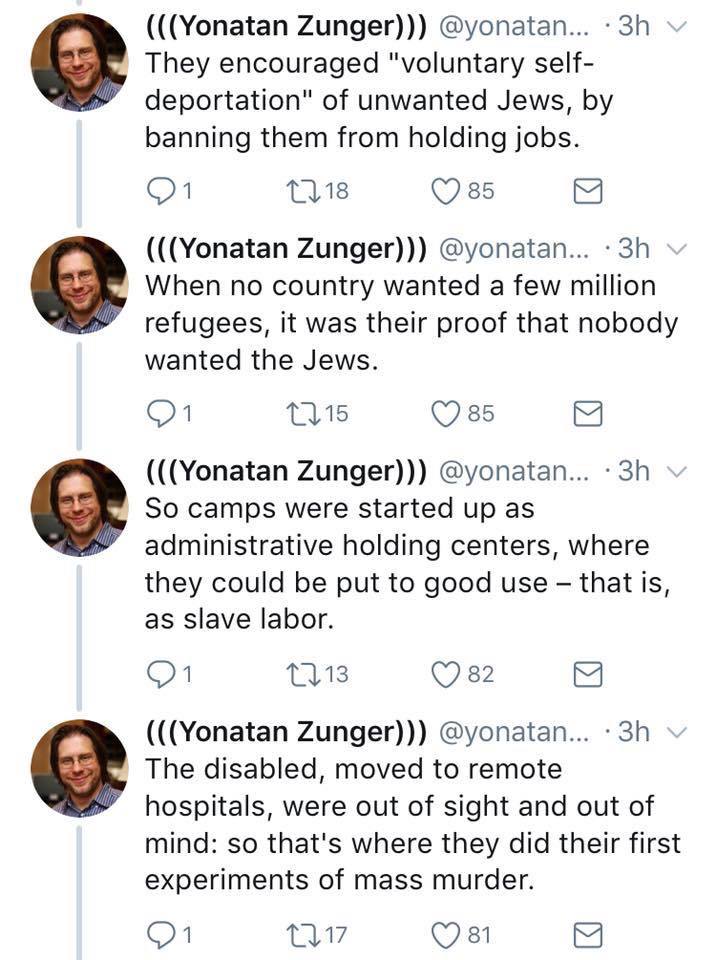Viewport: 716px width, 960px height.
Task: Reply to the "voluntary self-deportation" tweet
Action: pos(160,191)
